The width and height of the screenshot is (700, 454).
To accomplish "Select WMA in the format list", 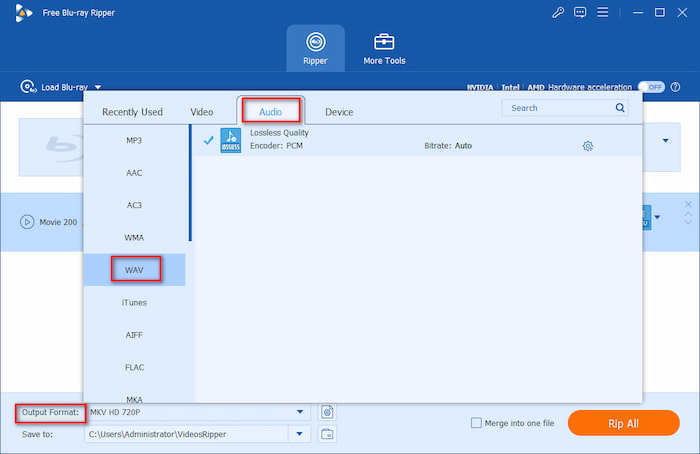I will [134, 237].
